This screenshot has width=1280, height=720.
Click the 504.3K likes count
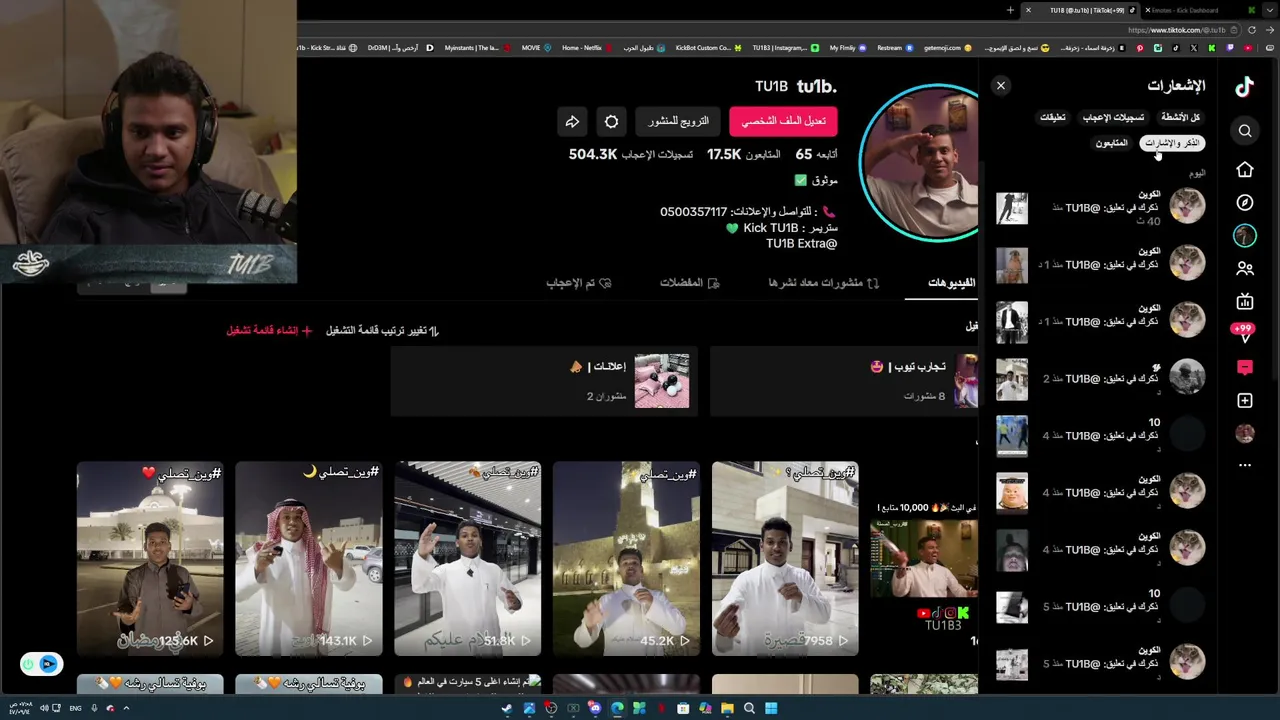(630, 154)
